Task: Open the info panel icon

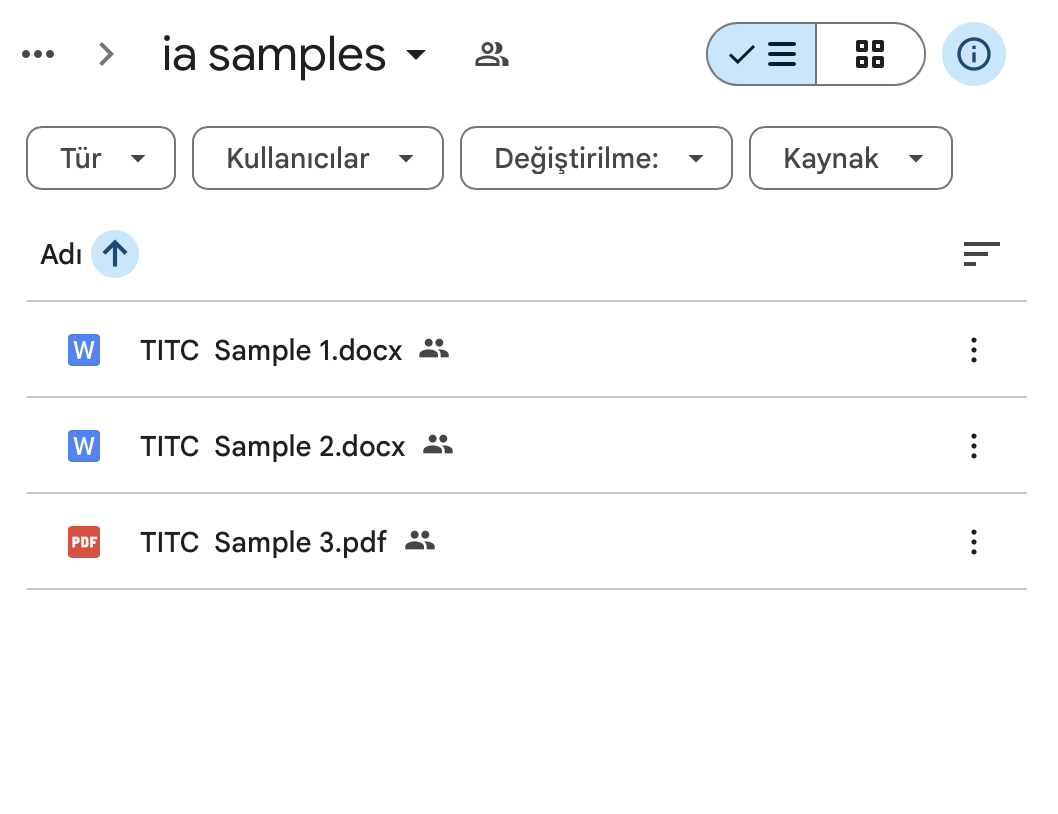Action: [x=973, y=54]
